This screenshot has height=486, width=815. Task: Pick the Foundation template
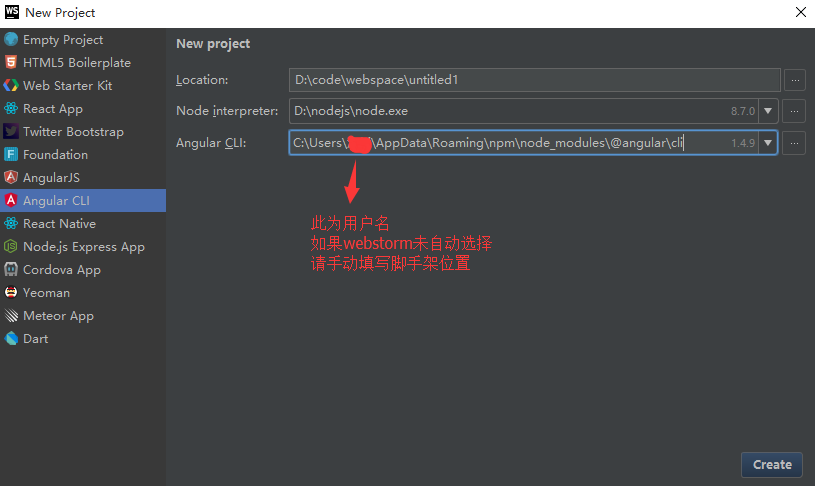point(83,154)
